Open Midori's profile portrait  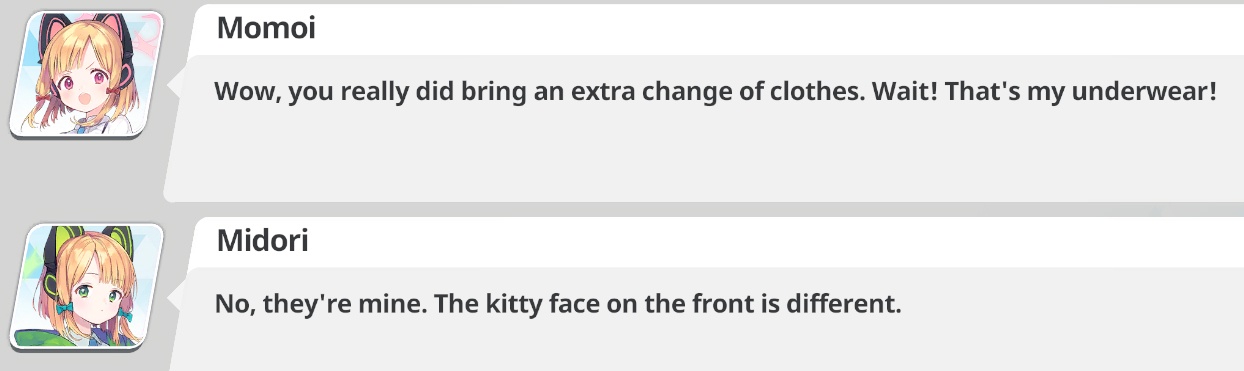tap(86, 287)
